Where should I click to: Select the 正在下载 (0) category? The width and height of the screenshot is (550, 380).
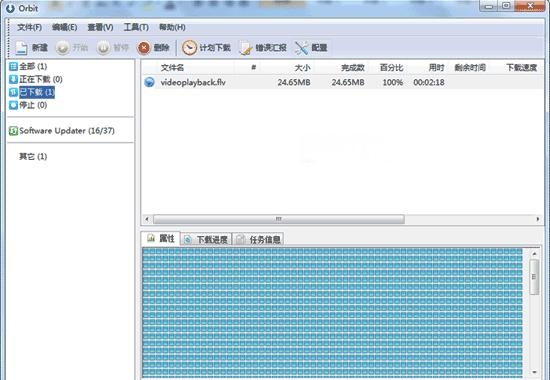pos(36,79)
